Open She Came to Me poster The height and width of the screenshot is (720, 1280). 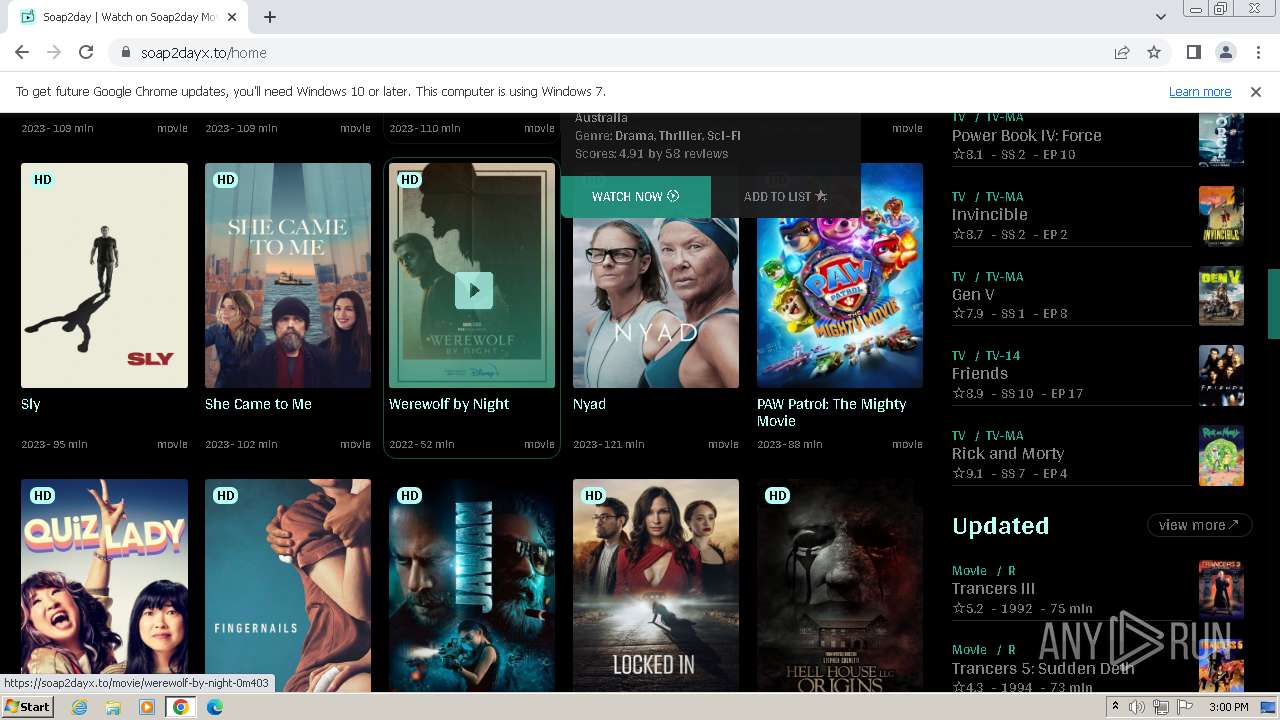click(288, 275)
